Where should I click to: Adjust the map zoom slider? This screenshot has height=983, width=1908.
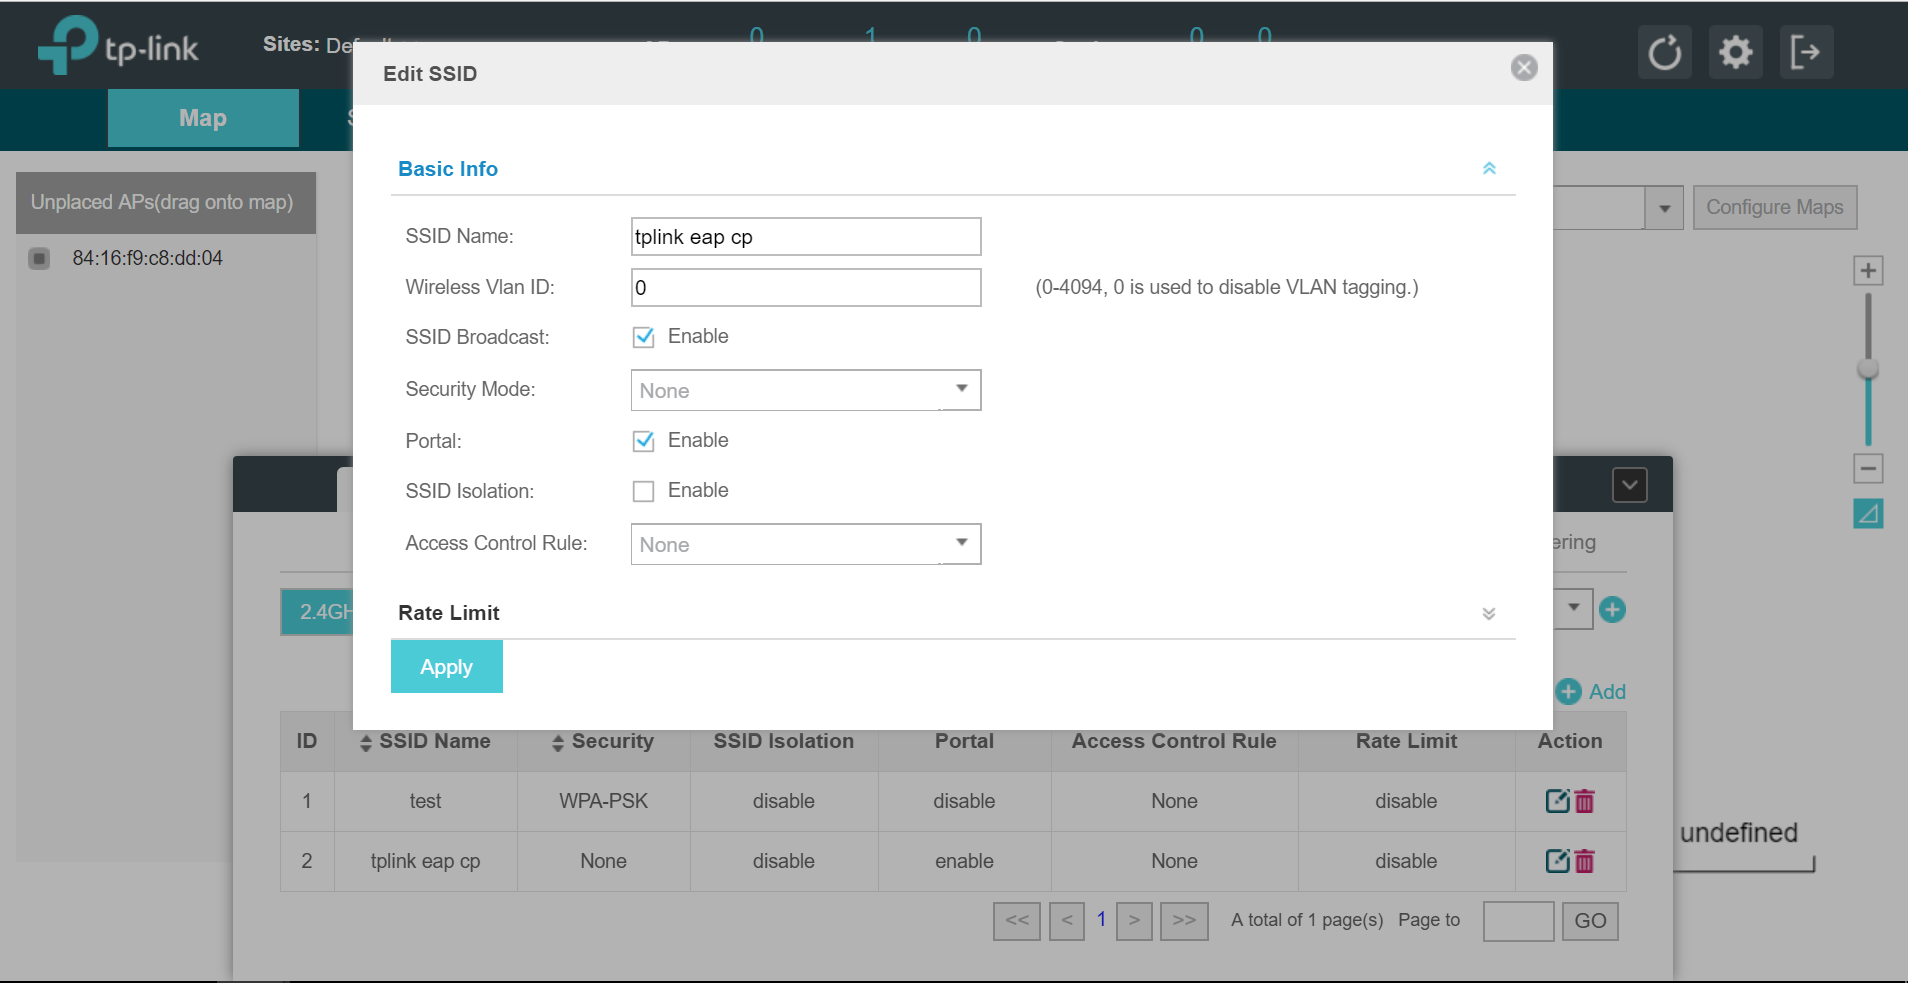click(x=1868, y=367)
